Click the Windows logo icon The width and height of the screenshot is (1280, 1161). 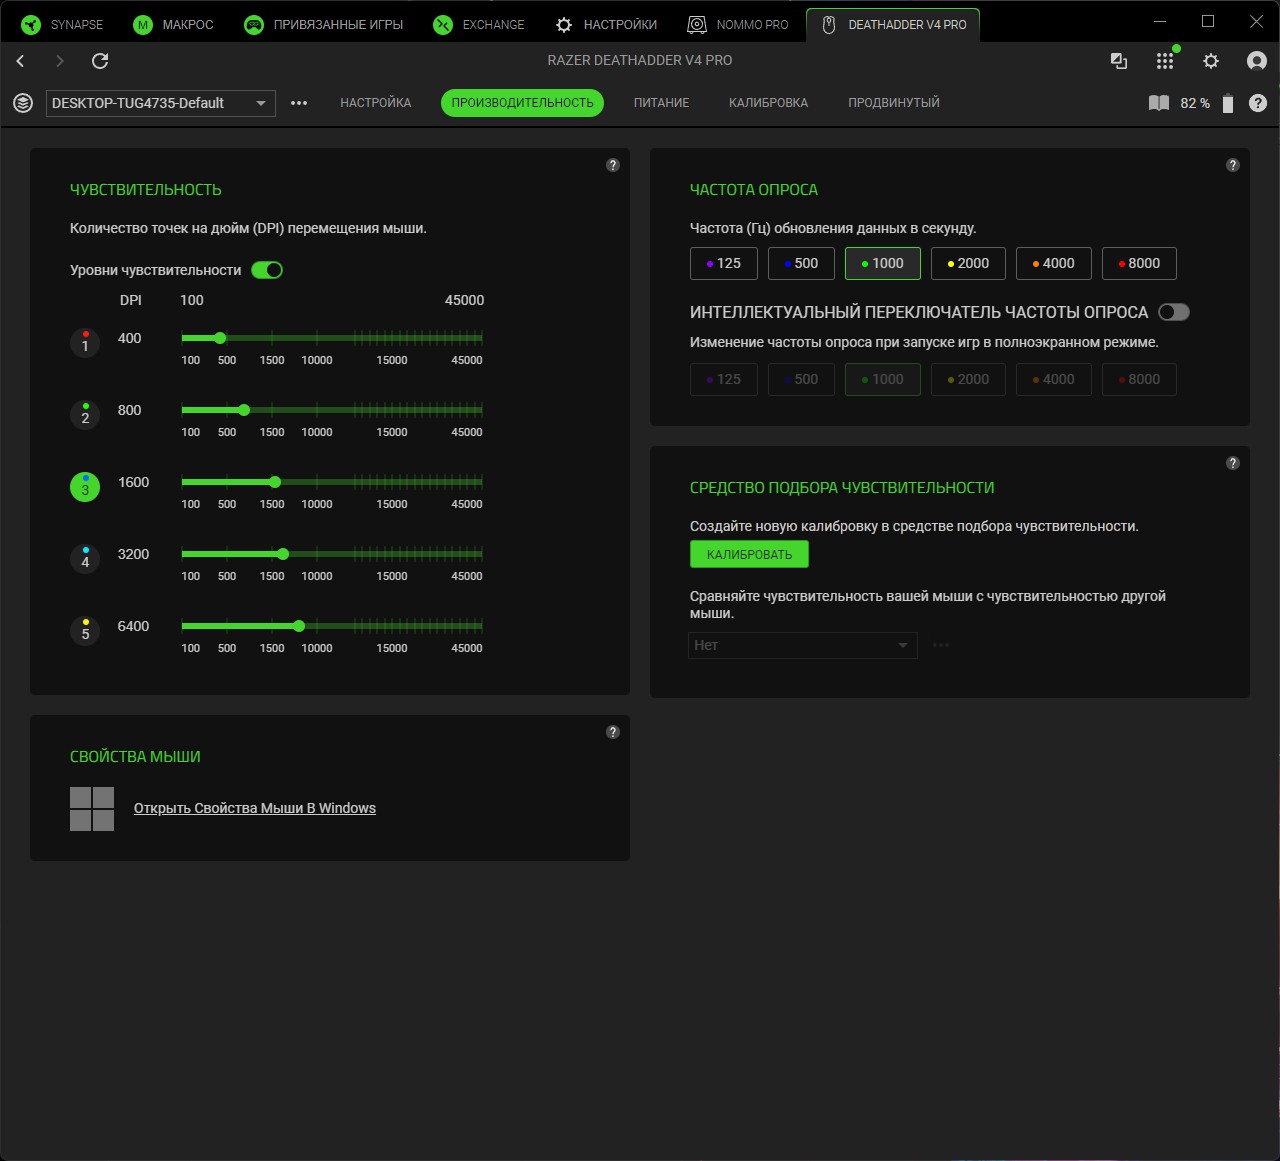pyautogui.click(x=92, y=809)
